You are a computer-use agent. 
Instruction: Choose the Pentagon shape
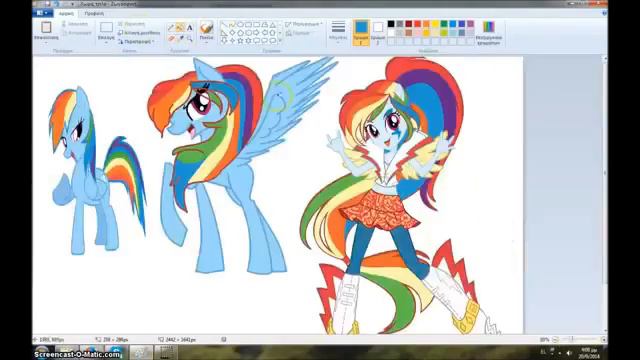click(240, 33)
